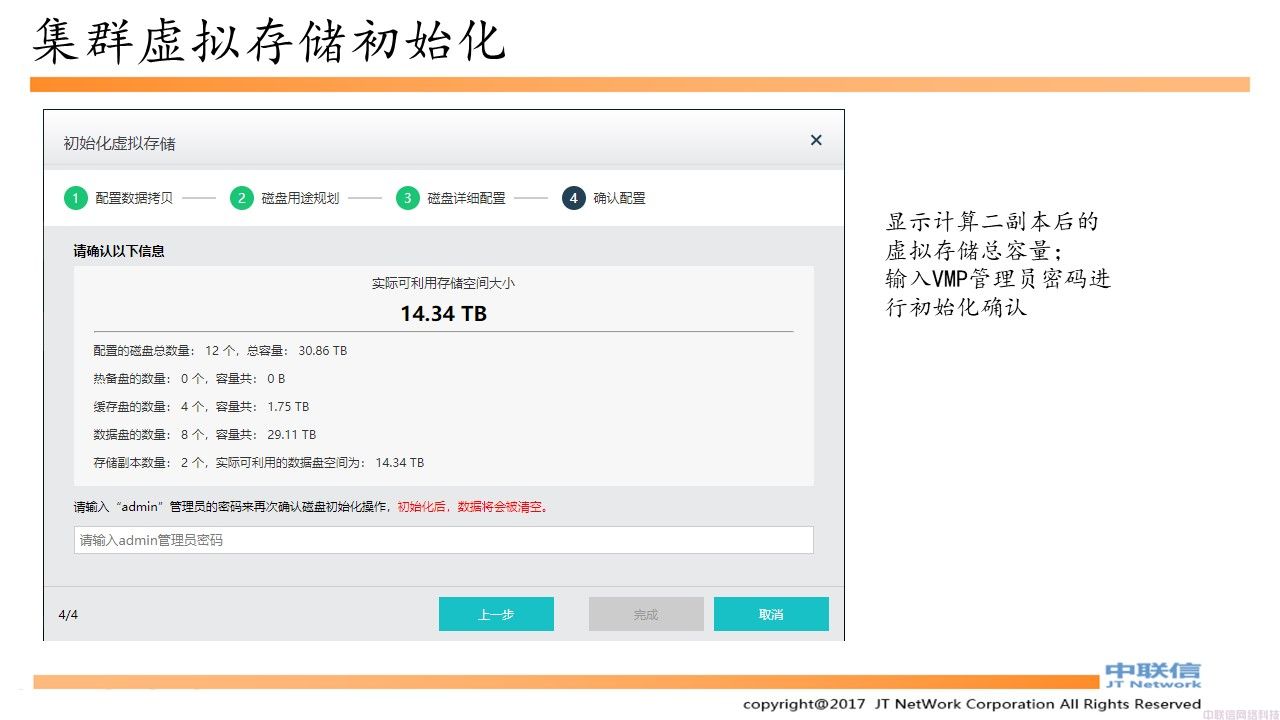This screenshot has width=1280, height=720.
Task: Click the 4/4 page indicator
Action: (x=68, y=614)
